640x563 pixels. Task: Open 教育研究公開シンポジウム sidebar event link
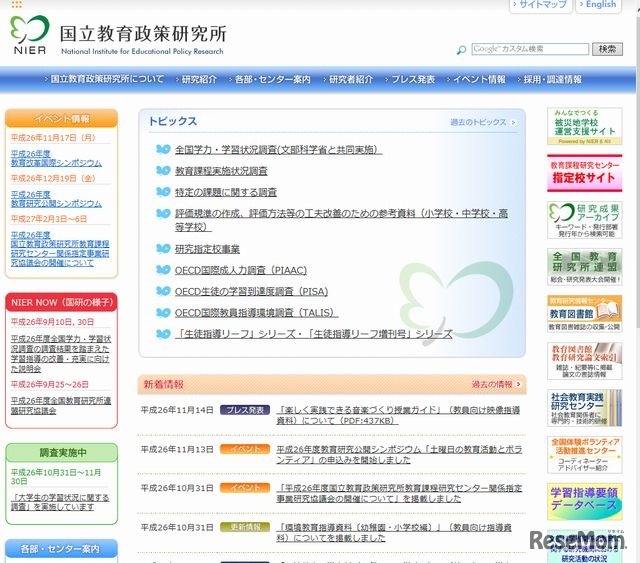coord(56,199)
